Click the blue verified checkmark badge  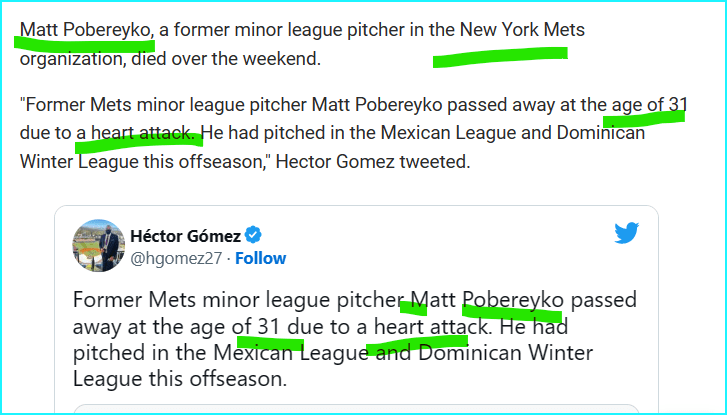pos(254,236)
